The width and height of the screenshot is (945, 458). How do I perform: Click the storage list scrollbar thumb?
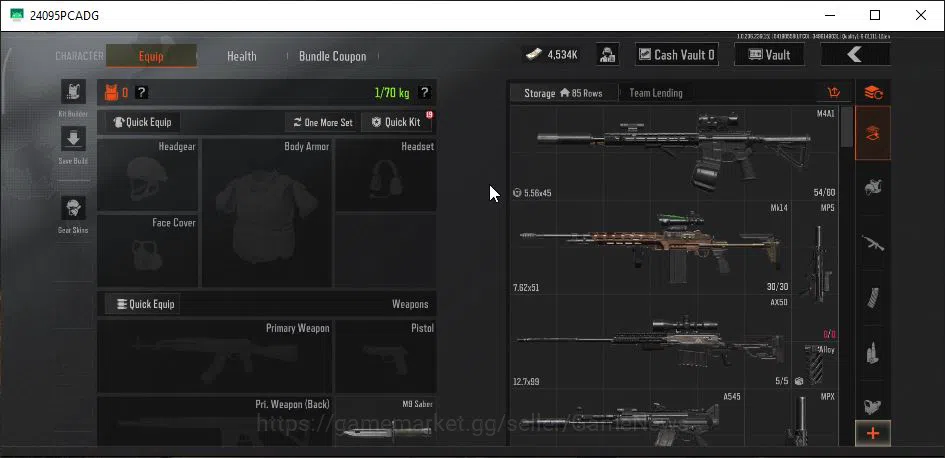[x=846, y=127]
